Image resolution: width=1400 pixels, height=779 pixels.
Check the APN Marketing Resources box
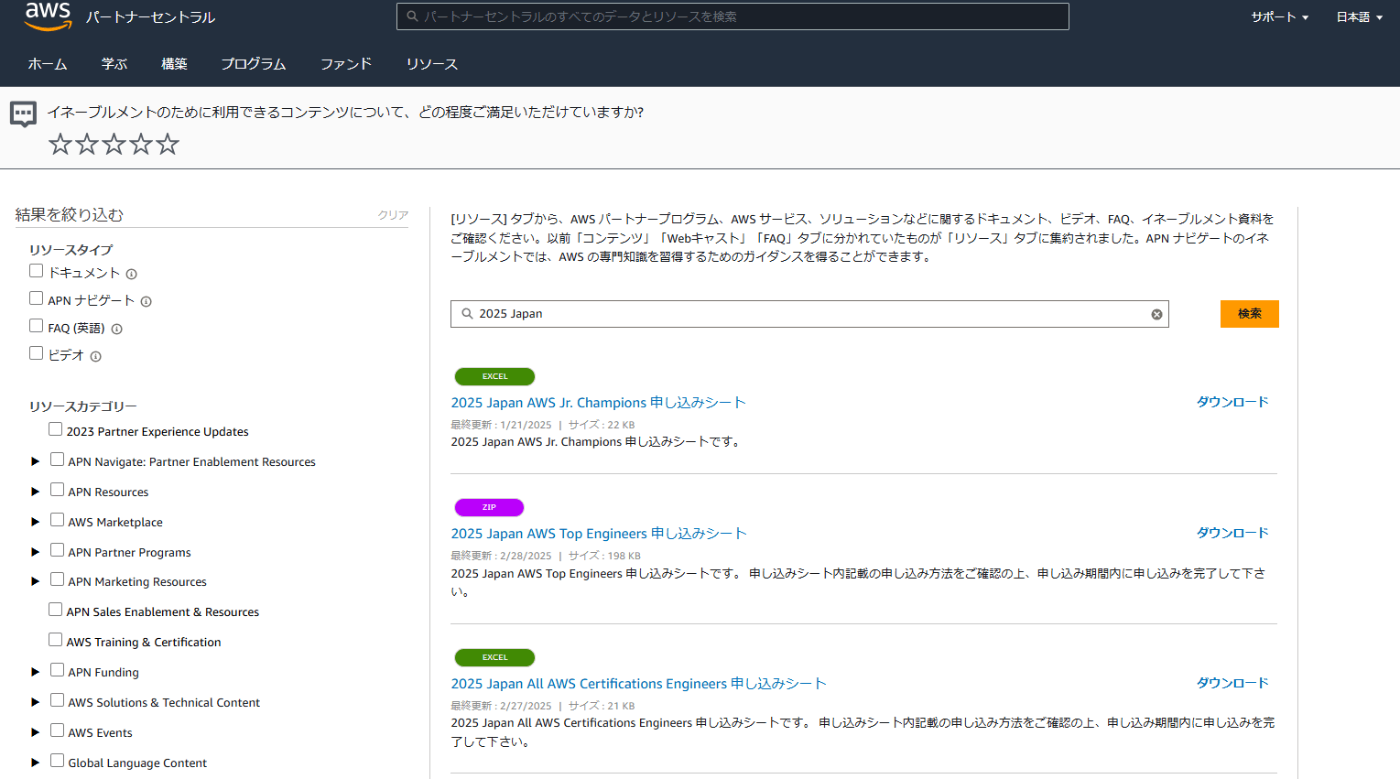tap(57, 580)
